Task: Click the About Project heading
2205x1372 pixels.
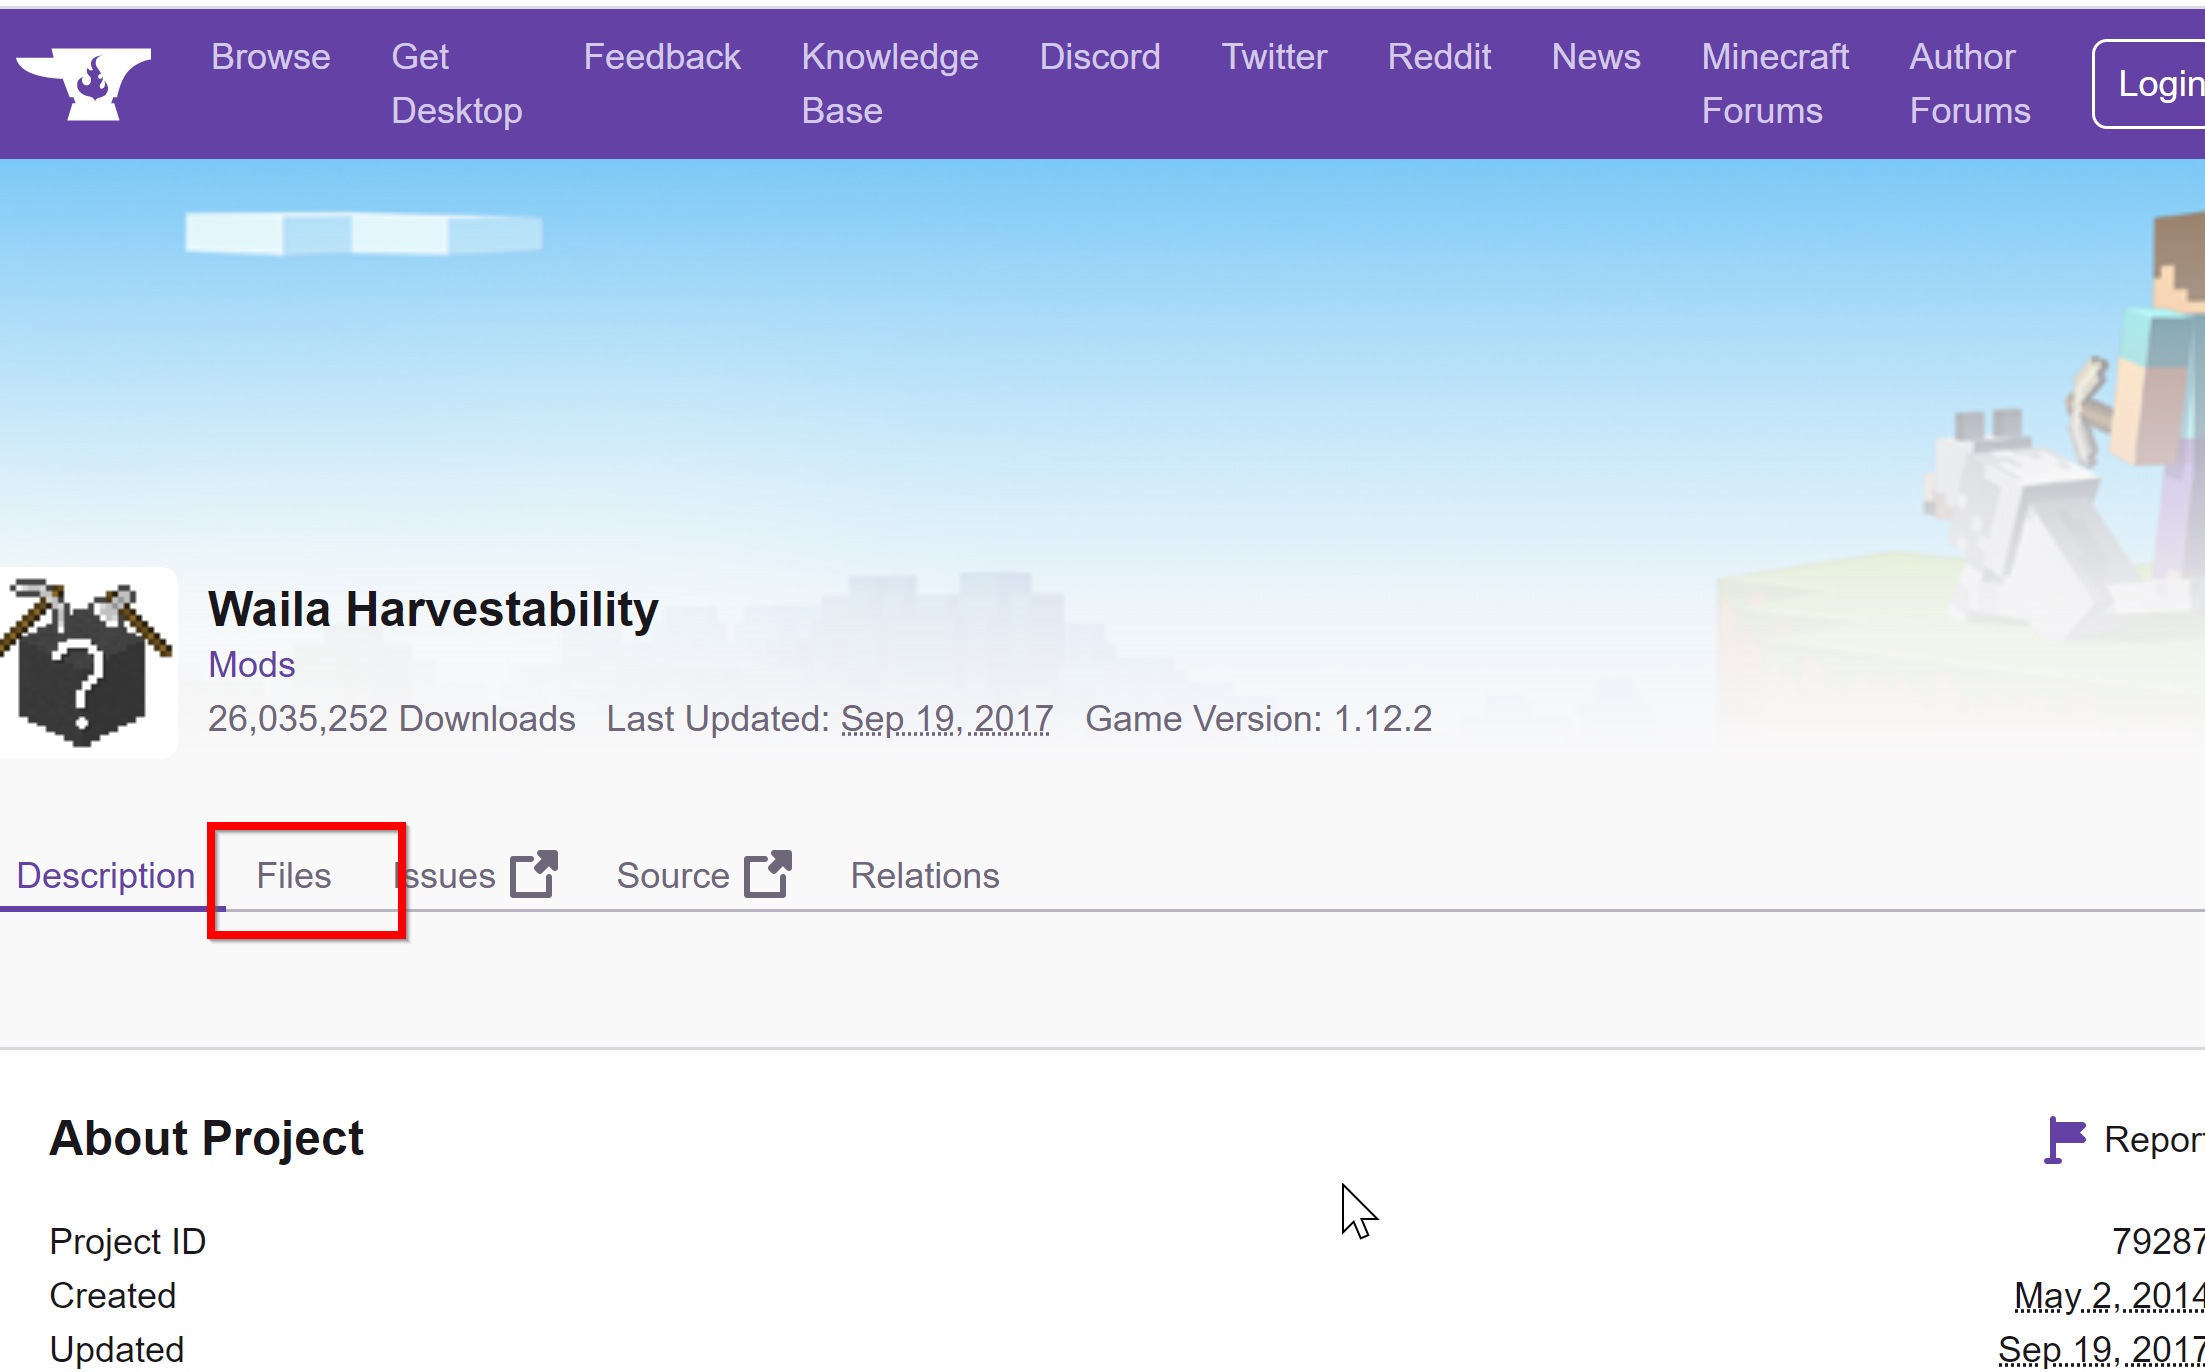Action: tap(206, 1138)
